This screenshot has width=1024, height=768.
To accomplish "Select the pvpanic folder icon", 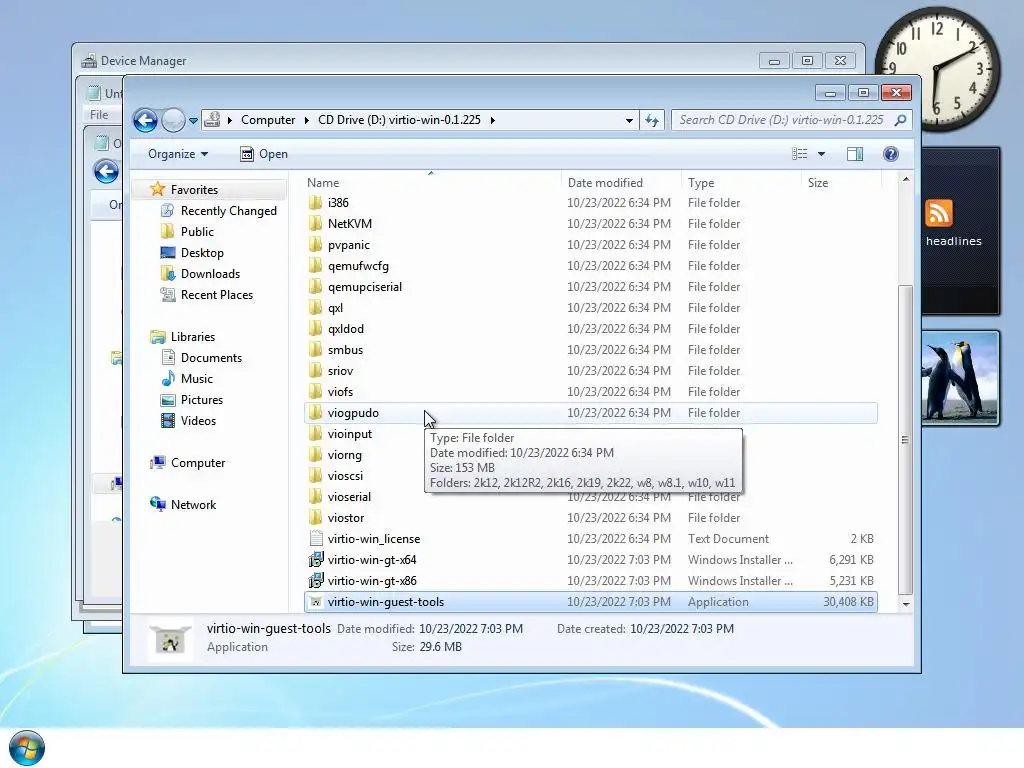I will coord(315,245).
